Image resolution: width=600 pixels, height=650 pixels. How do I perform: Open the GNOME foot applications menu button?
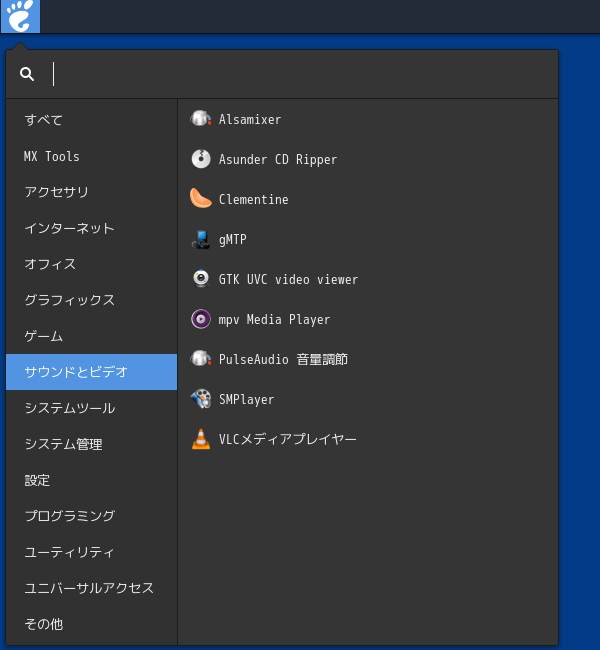coord(20,16)
